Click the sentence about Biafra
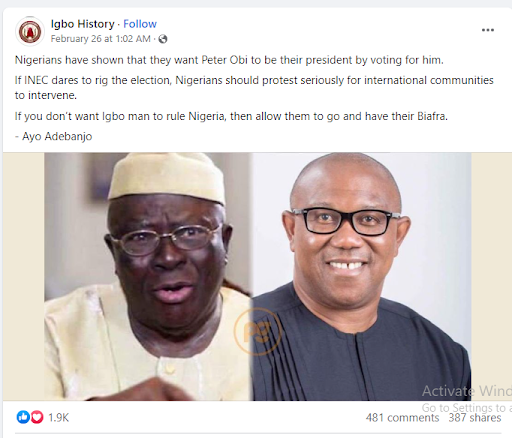Image resolution: width=512 pixels, height=438 pixels. [x=231, y=116]
